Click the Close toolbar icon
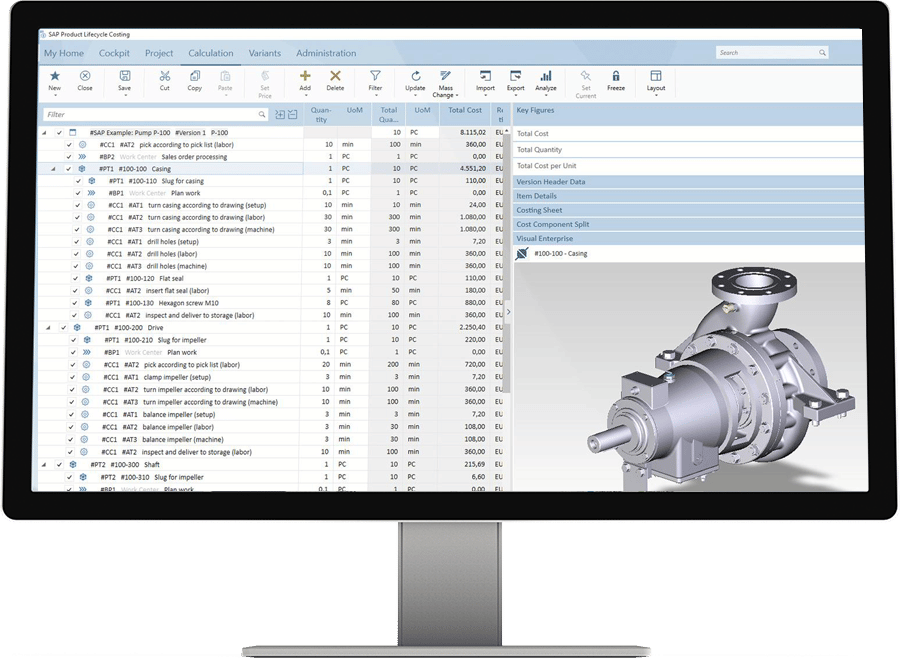The height and width of the screenshot is (658, 900). coord(85,76)
